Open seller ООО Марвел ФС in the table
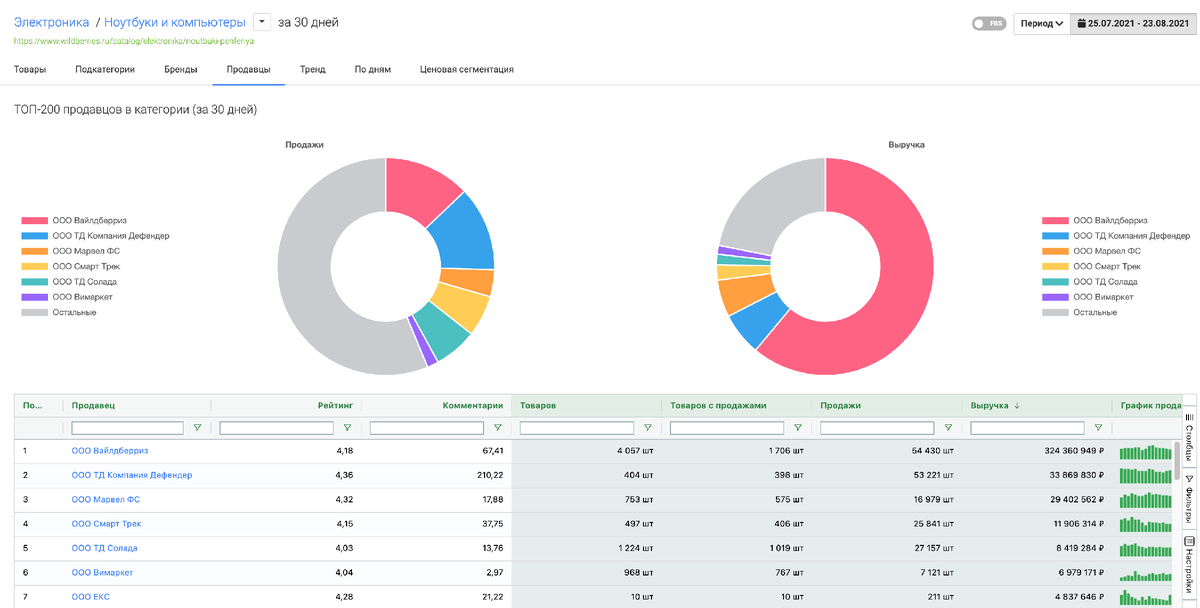Screen dimensions: 1200x608 pos(105,499)
